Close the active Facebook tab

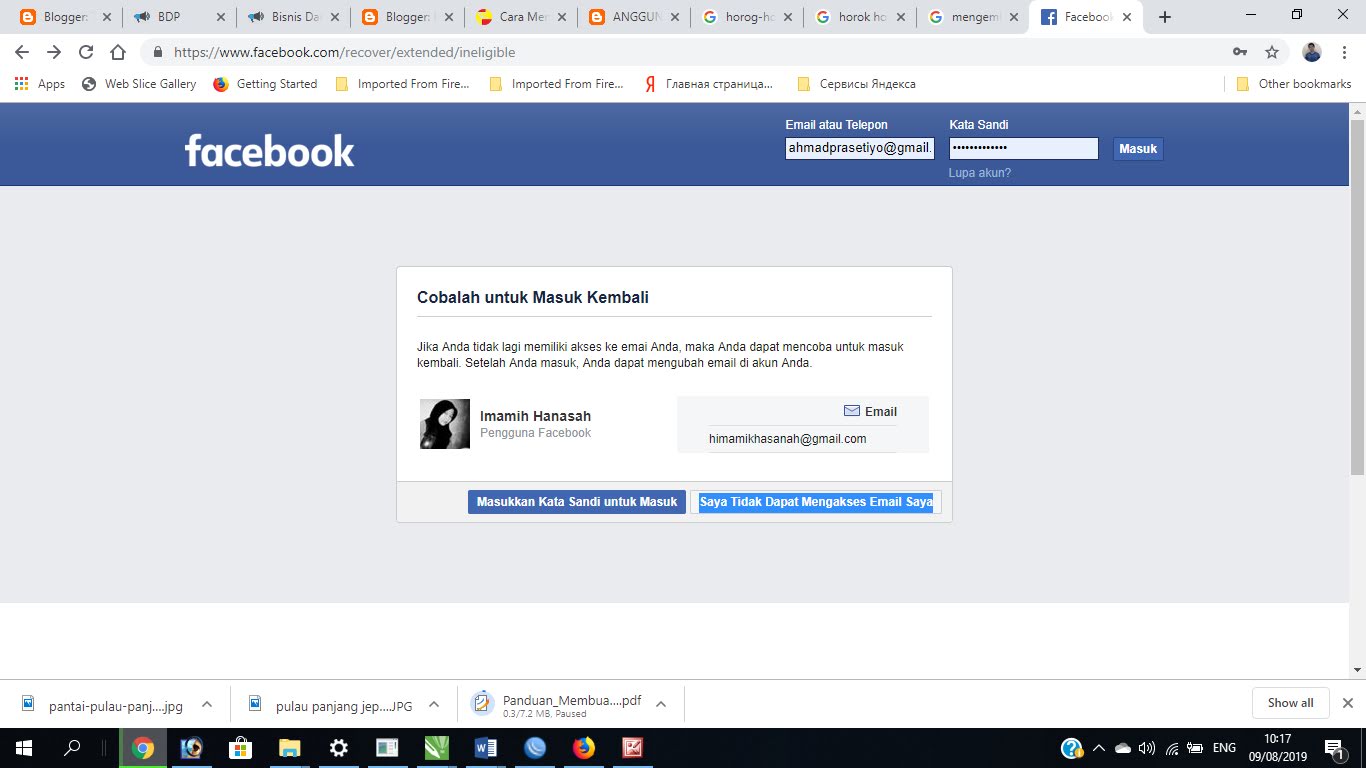[1127, 17]
